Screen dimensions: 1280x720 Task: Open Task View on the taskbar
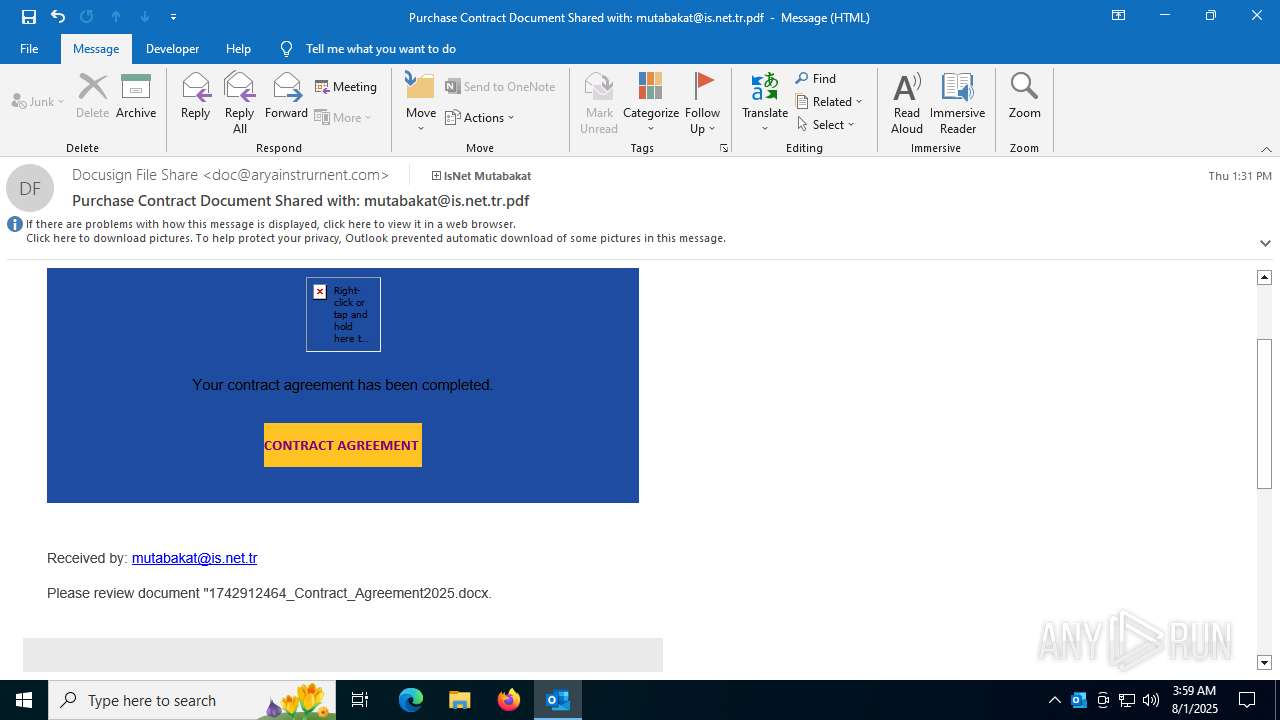coord(360,700)
